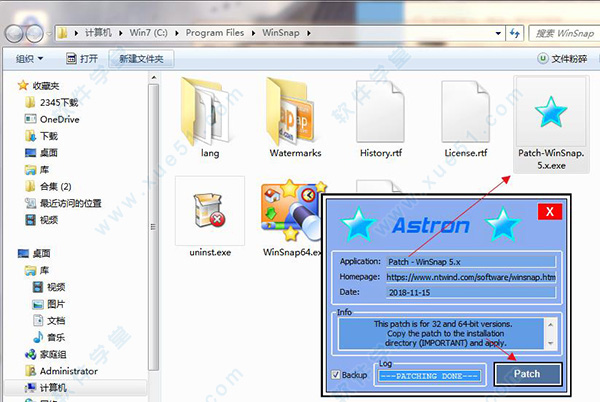Select 2345下载 in the favorites list
Viewport: 600px width, 402px height.
62,102
